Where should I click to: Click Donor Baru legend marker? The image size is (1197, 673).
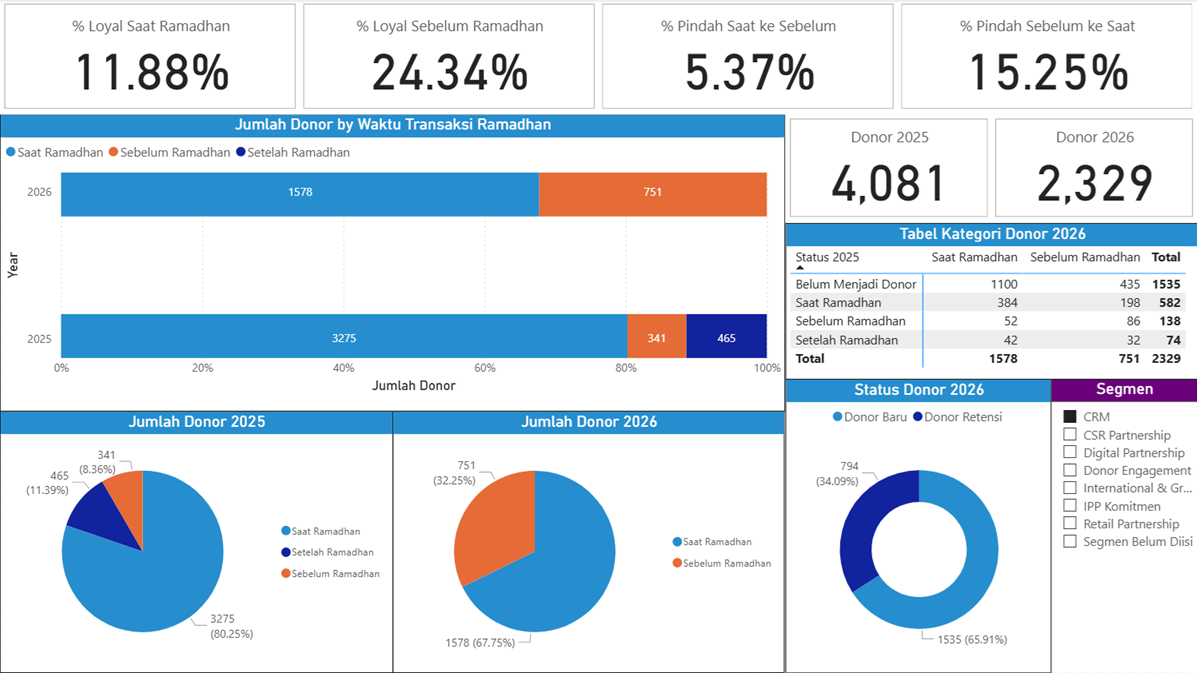coord(837,417)
